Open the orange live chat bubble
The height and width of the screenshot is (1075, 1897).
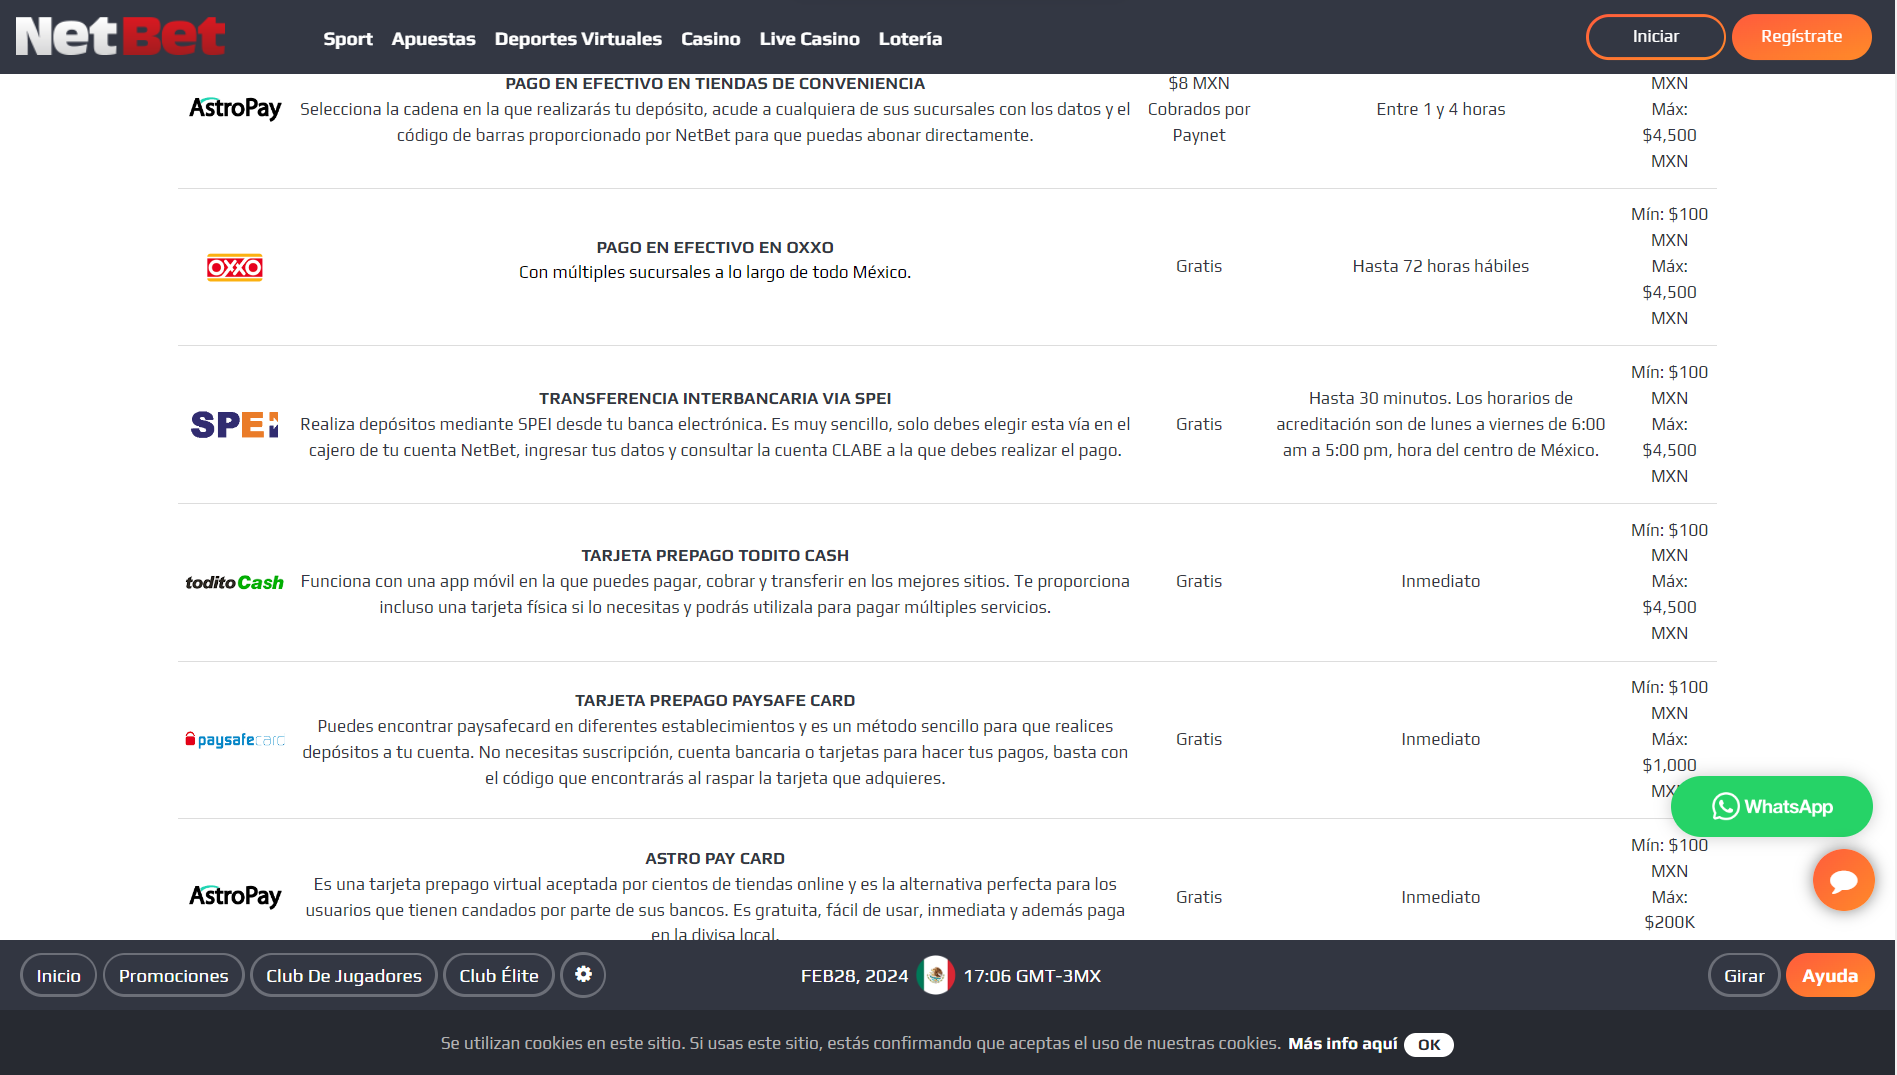(x=1843, y=880)
